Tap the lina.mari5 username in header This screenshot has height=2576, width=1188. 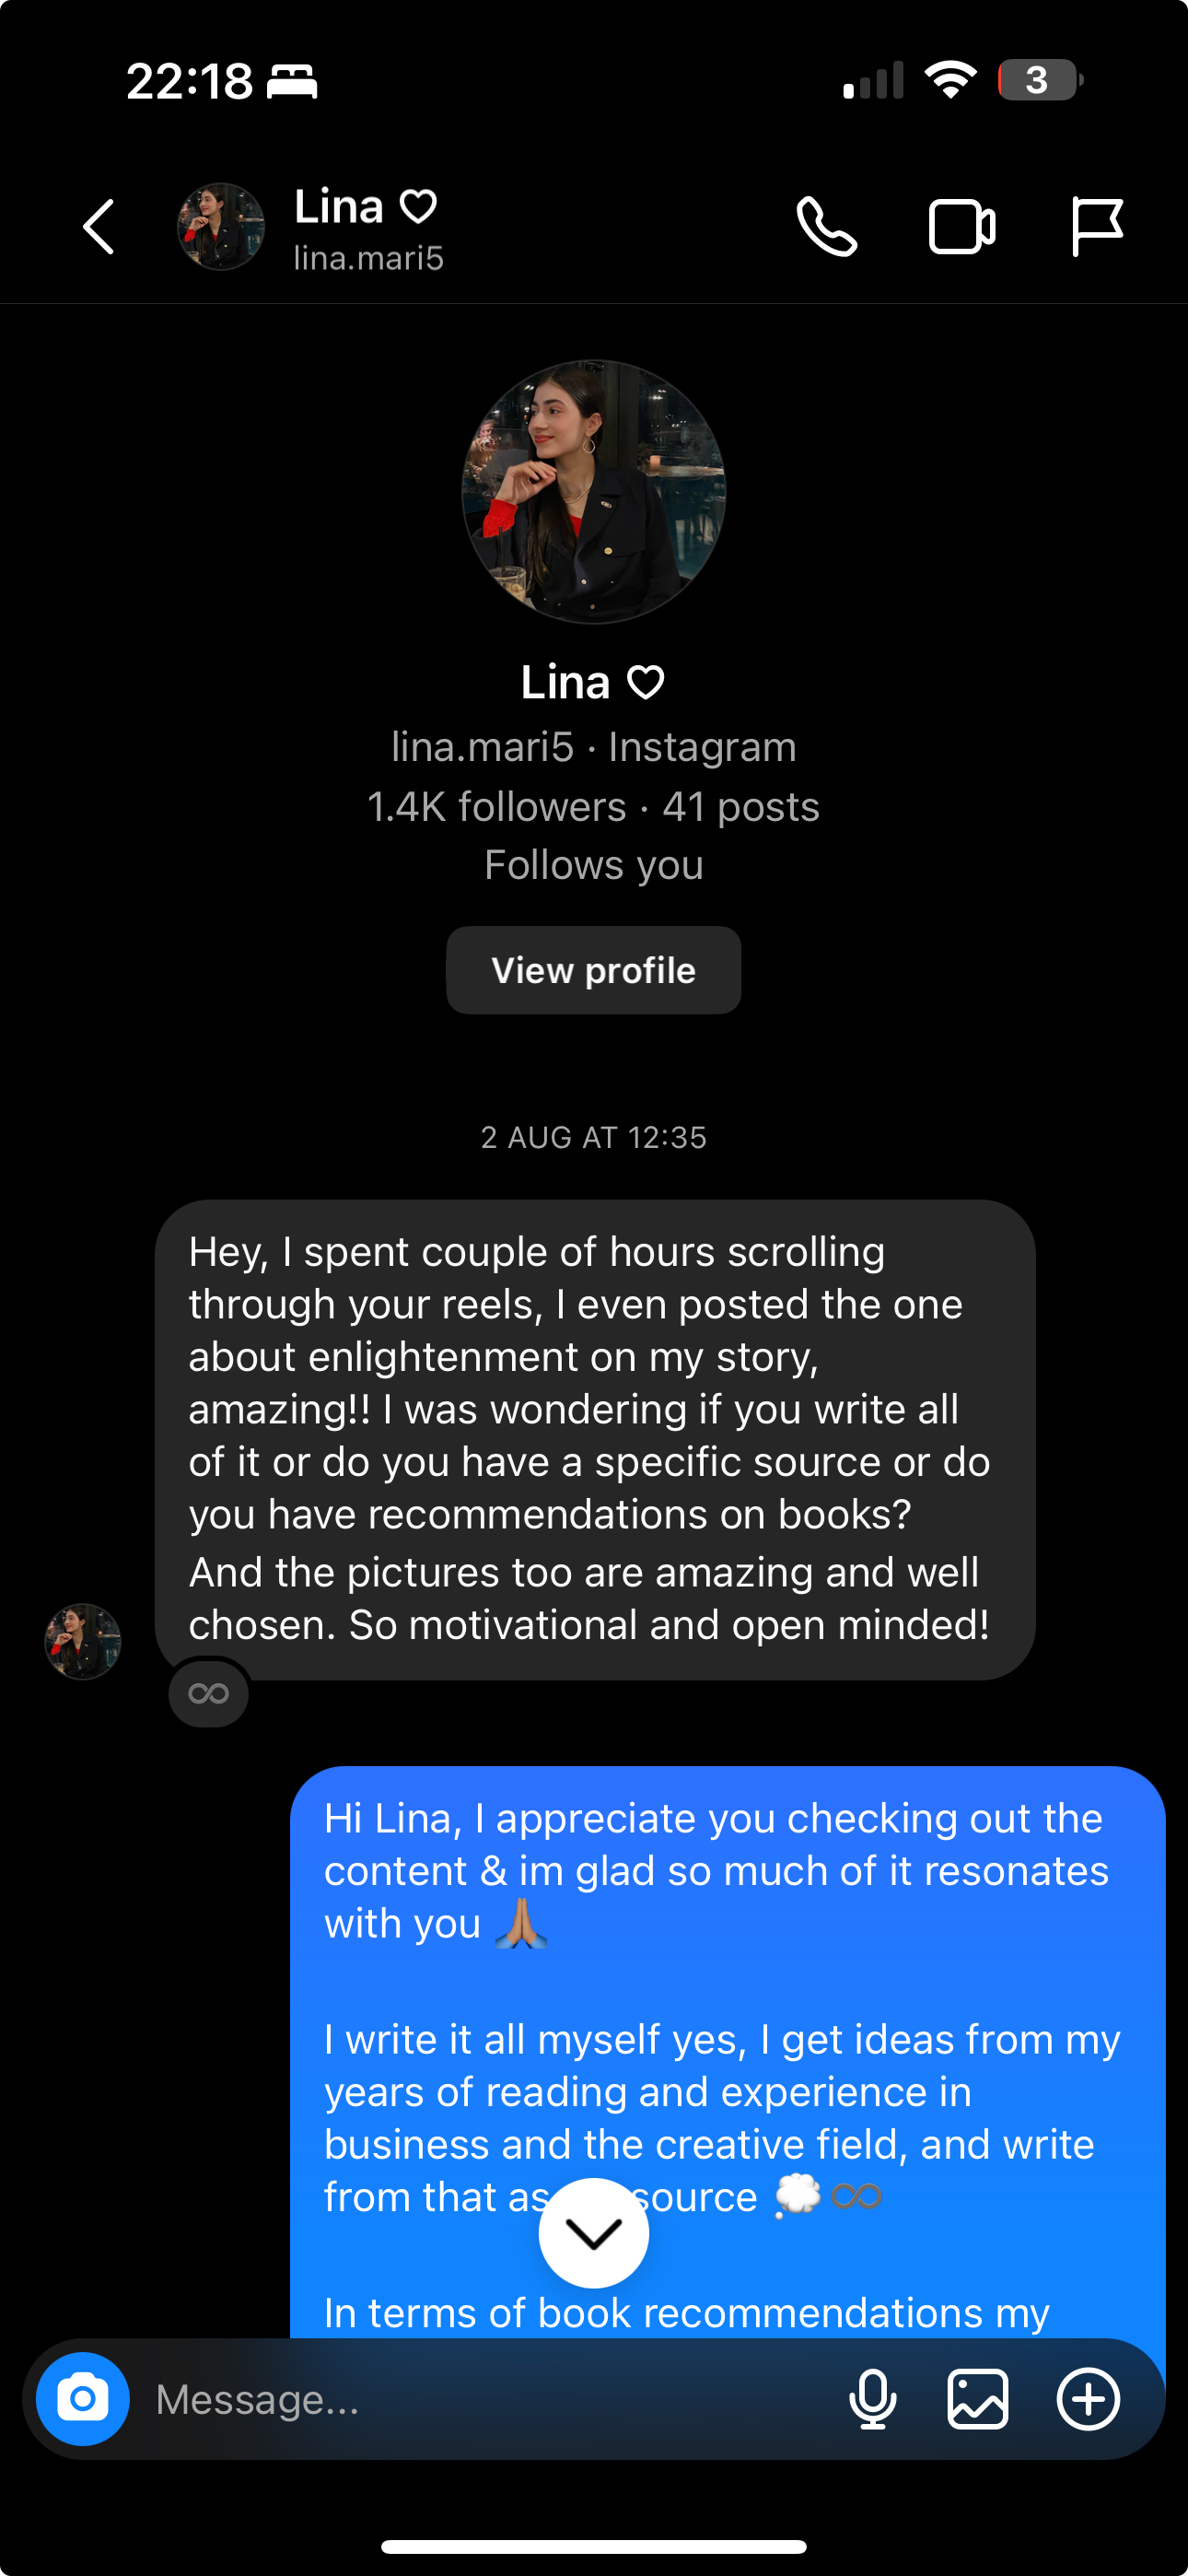coord(368,258)
